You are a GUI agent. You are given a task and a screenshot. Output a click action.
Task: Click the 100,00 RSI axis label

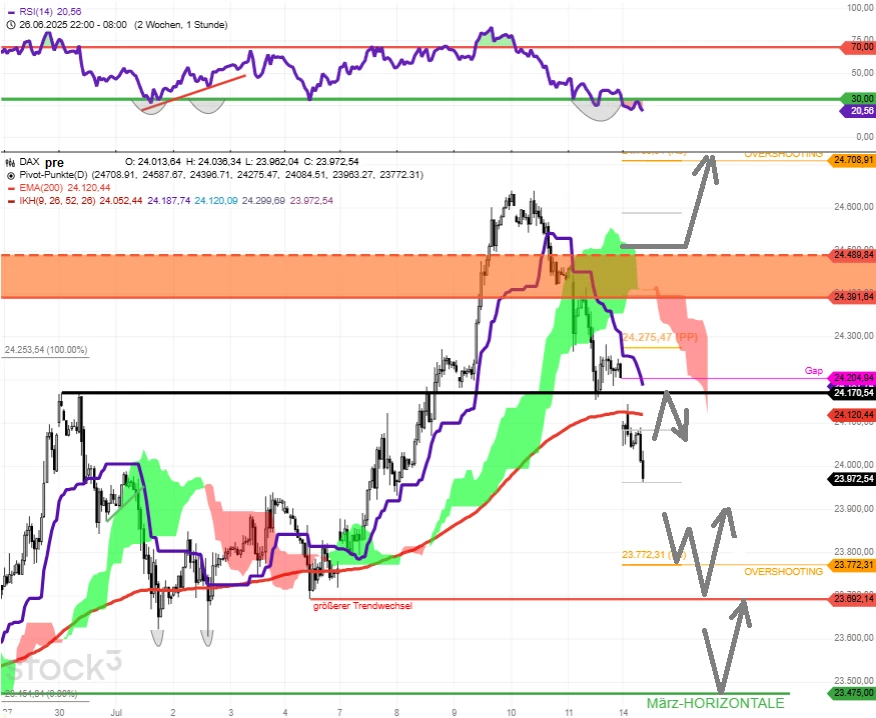click(x=860, y=8)
